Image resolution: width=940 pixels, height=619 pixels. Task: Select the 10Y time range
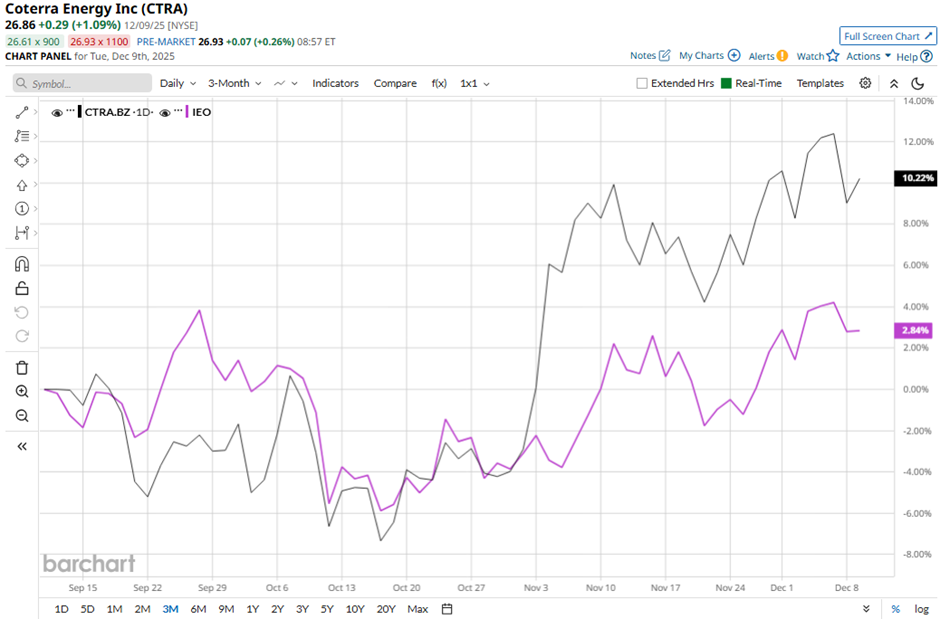point(355,609)
